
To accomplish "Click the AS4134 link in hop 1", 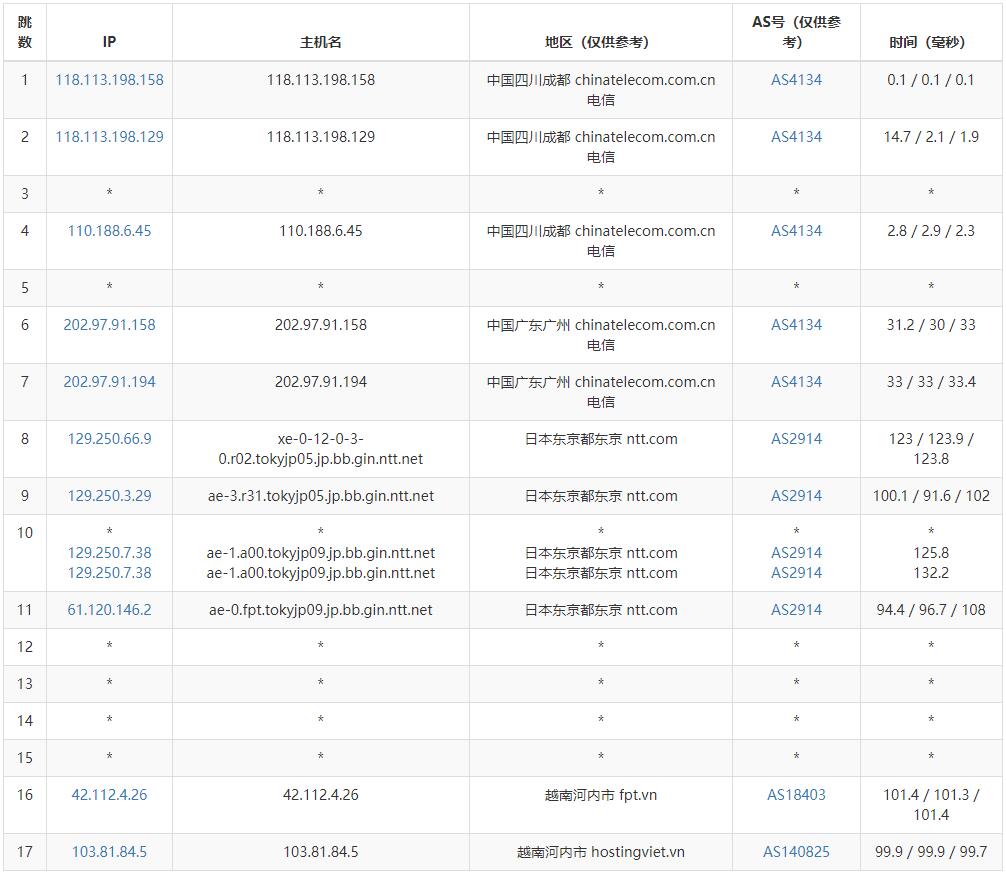I will (796, 80).
